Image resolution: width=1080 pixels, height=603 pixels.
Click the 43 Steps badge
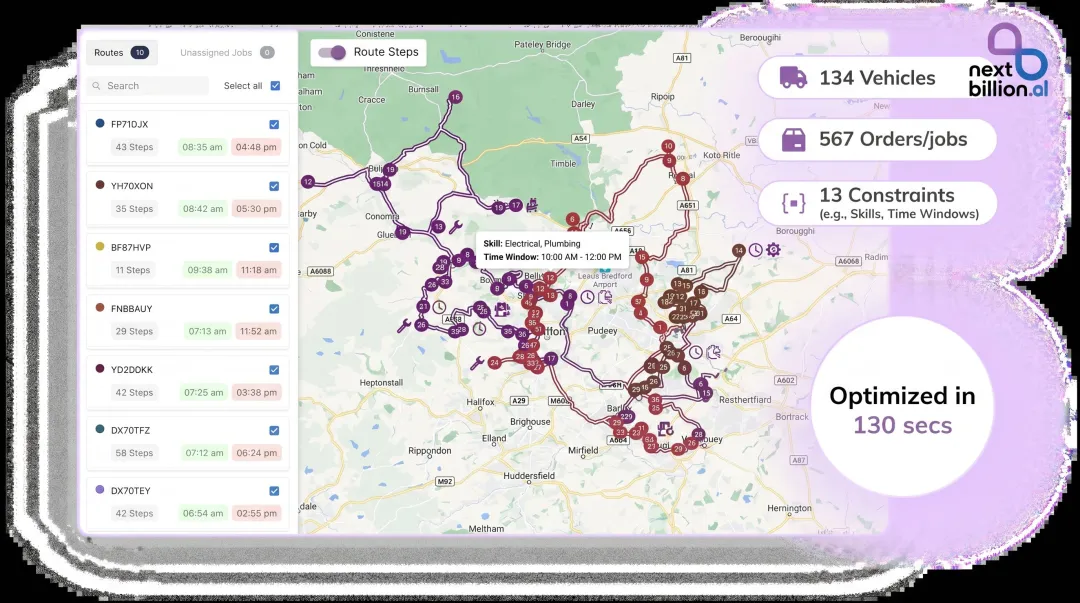(134, 147)
